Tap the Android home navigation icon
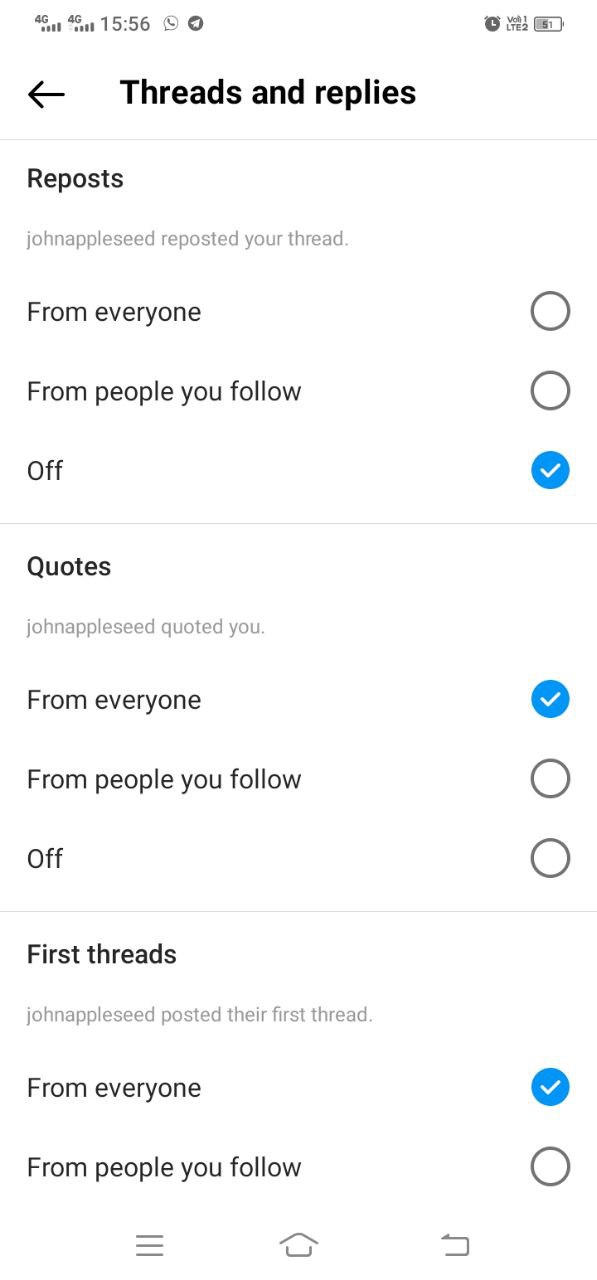The height and width of the screenshot is (1280, 597). tap(299, 1245)
